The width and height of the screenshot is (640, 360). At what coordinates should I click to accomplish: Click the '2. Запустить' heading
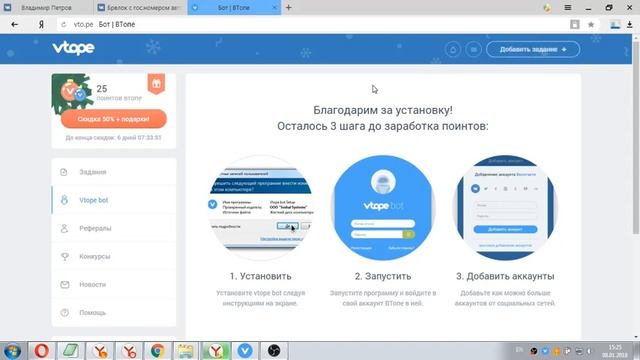click(383, 276)
